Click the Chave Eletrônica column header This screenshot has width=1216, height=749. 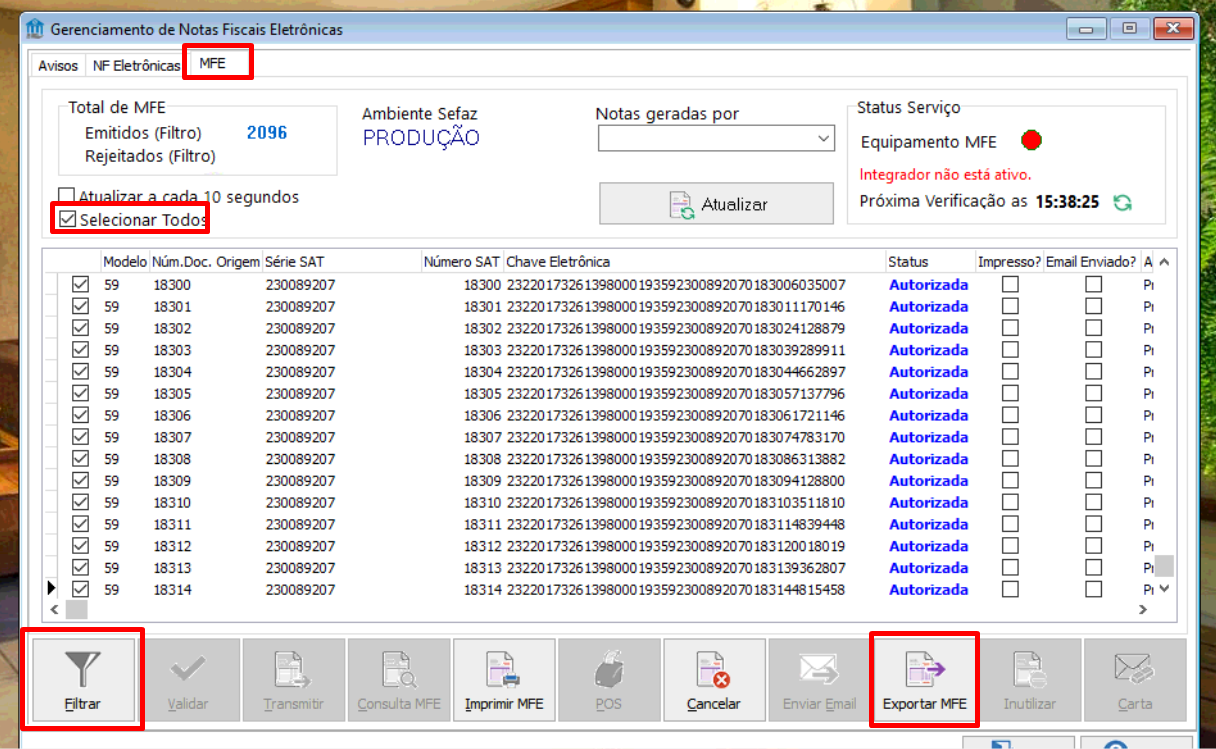click(x=694, y=262)
